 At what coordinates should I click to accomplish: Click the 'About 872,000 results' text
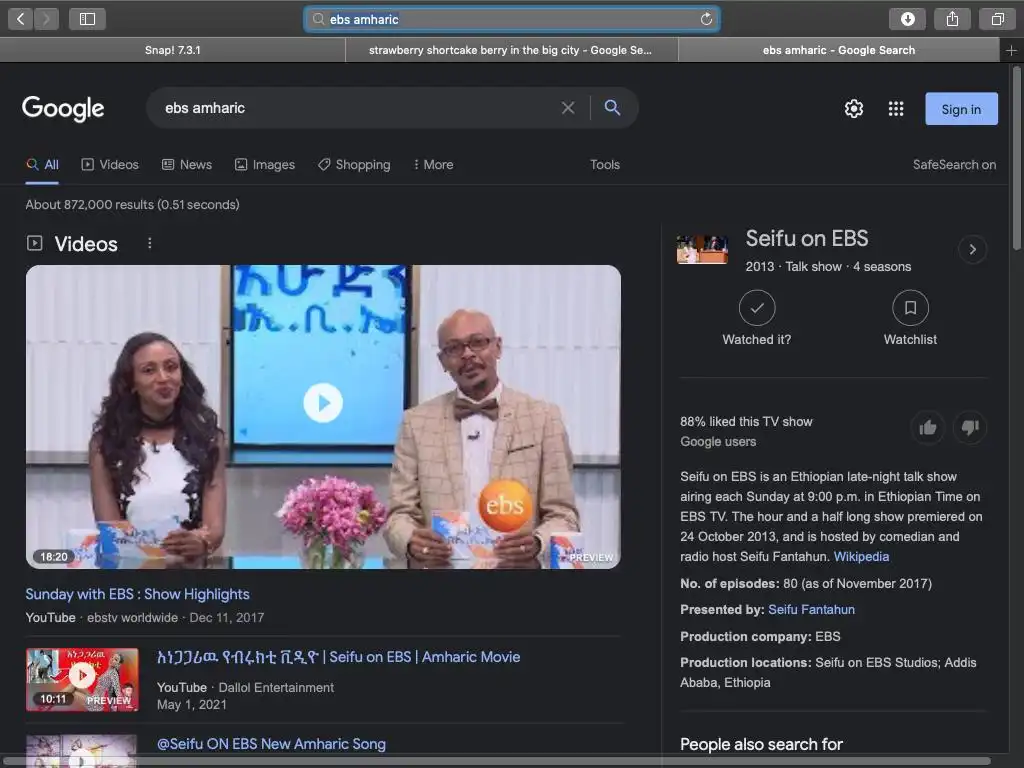[133, 204]
